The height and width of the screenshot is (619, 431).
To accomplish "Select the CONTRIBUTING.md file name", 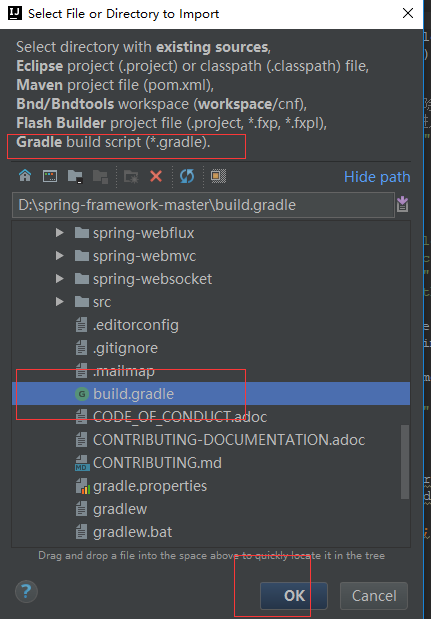I will click(x=157, y=463).
